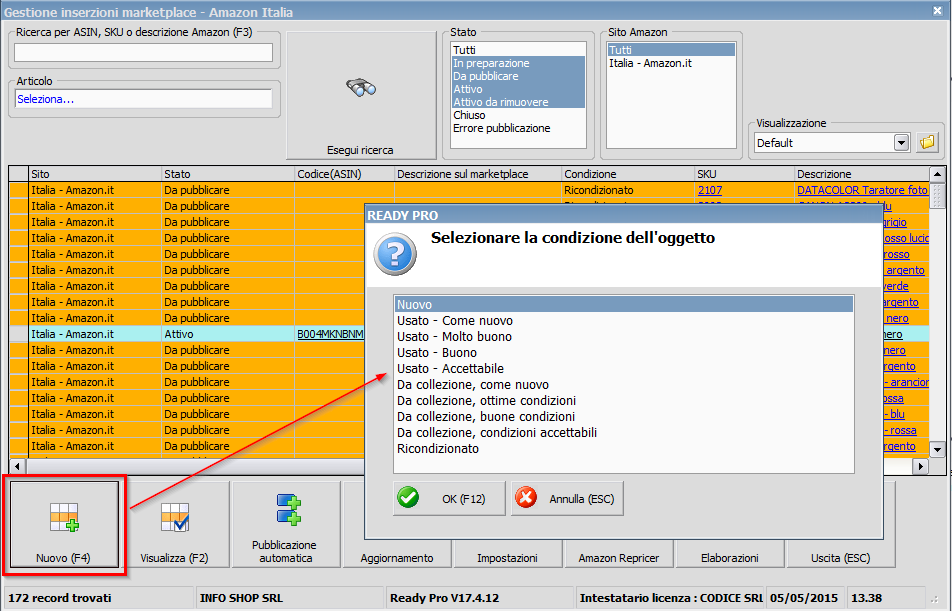Select In preparazione status
This screenshot has width=952, height=611.
tap(518, 63)
